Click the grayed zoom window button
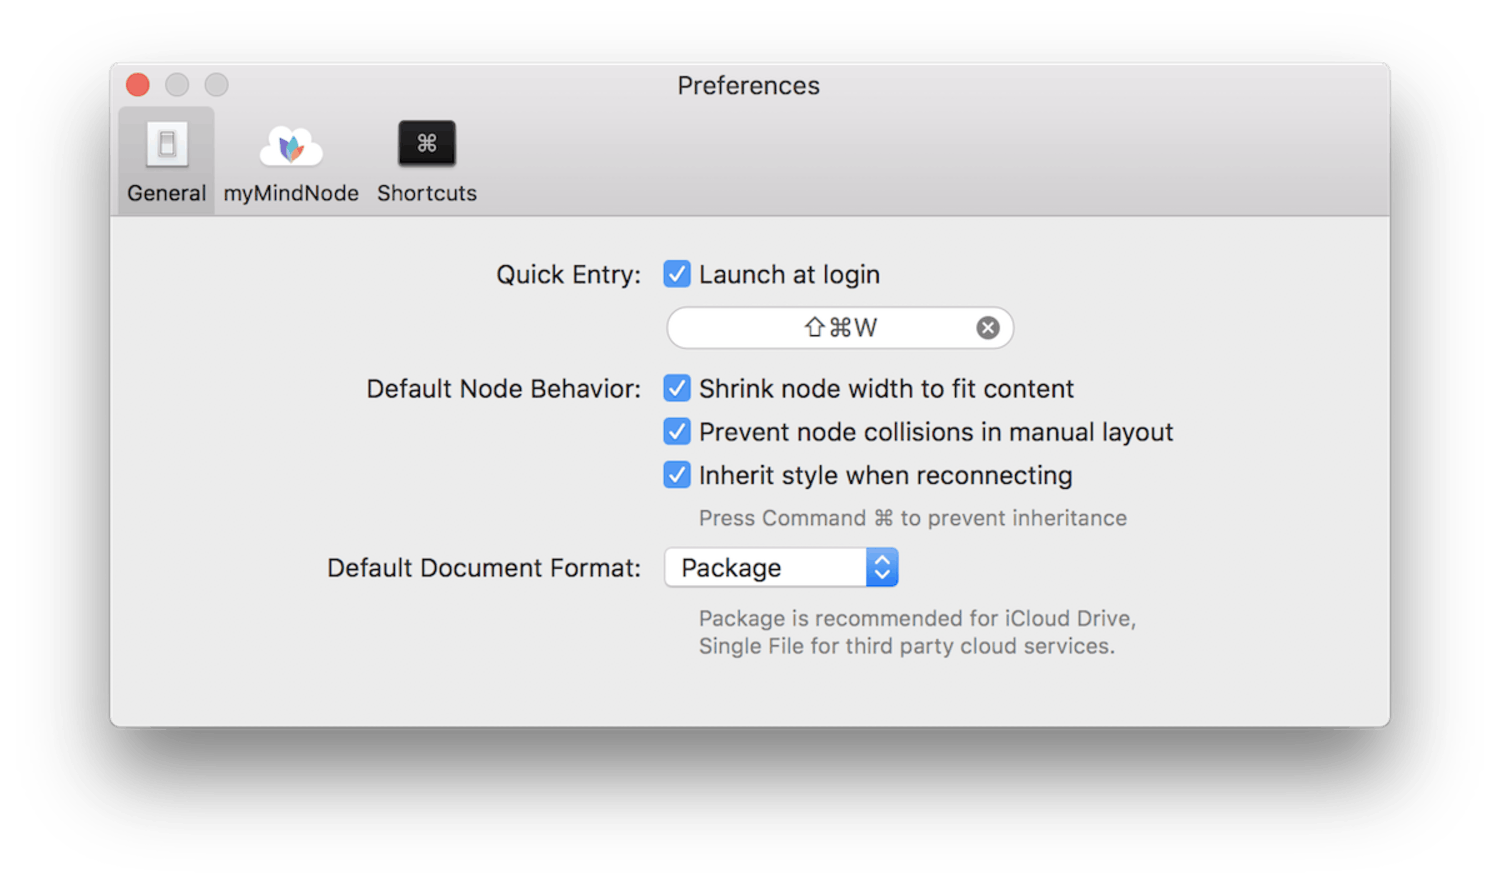This screenshot has width=1500, height=884. coord(217,85)
